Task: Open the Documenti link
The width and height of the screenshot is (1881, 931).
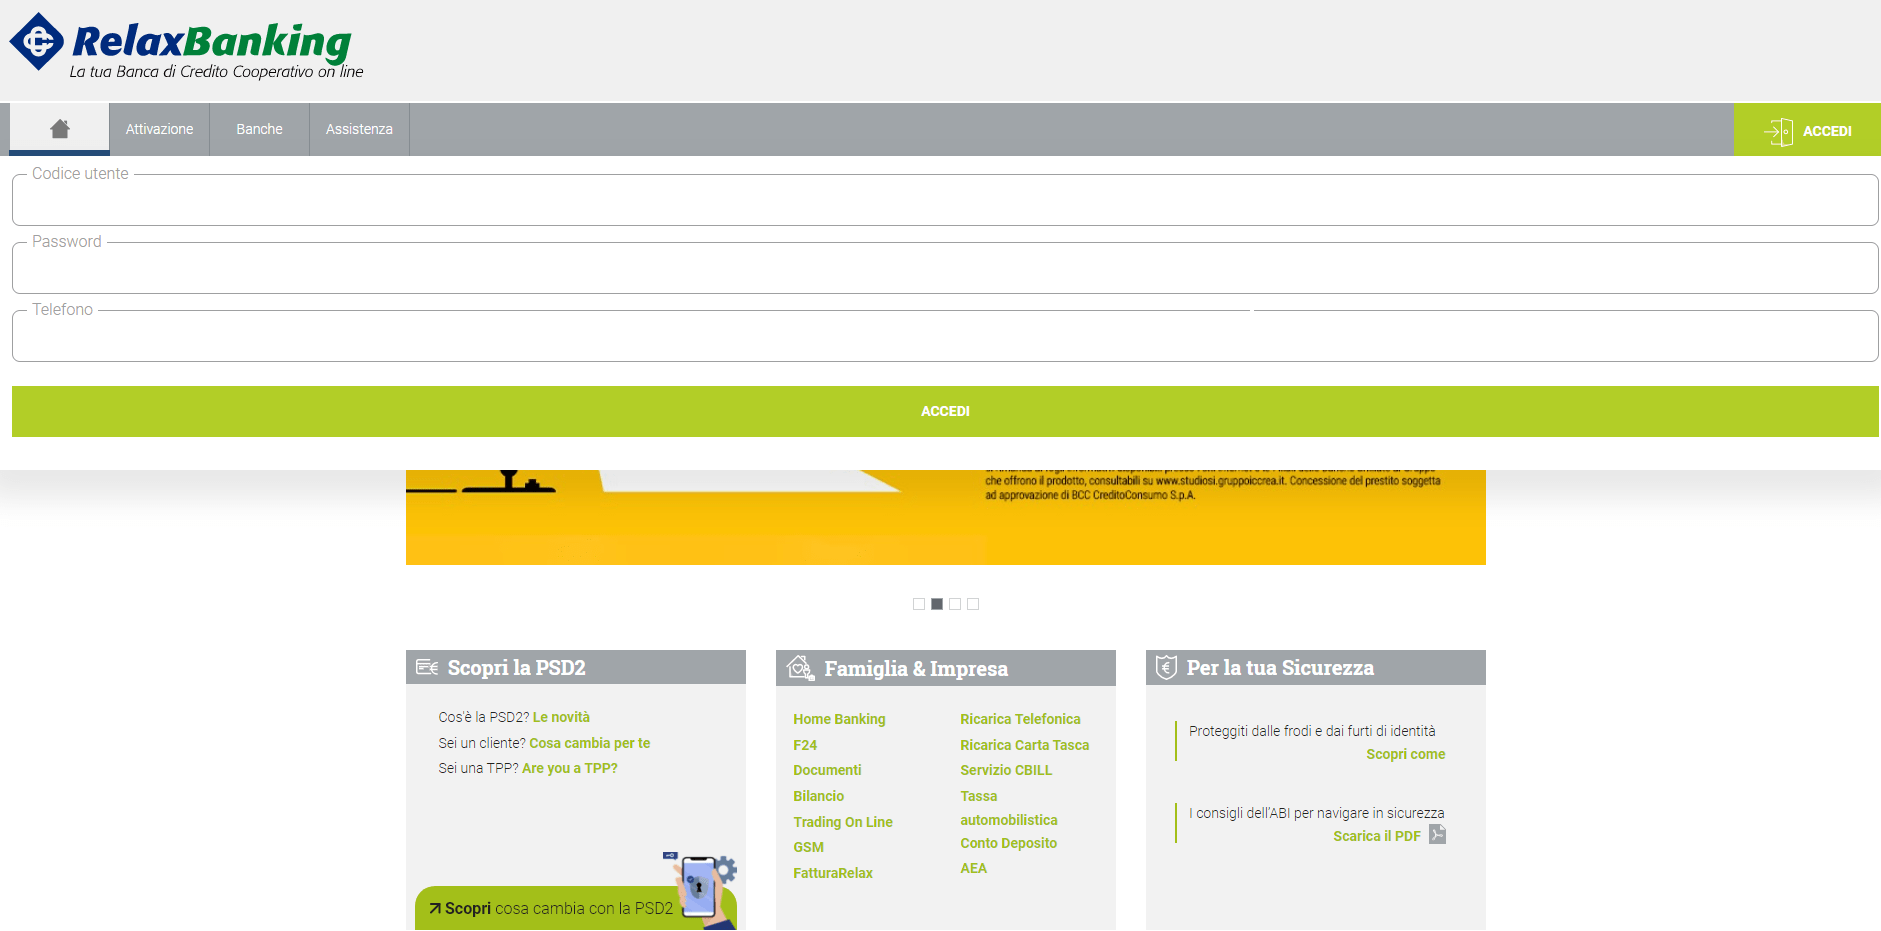Action: 827,770
